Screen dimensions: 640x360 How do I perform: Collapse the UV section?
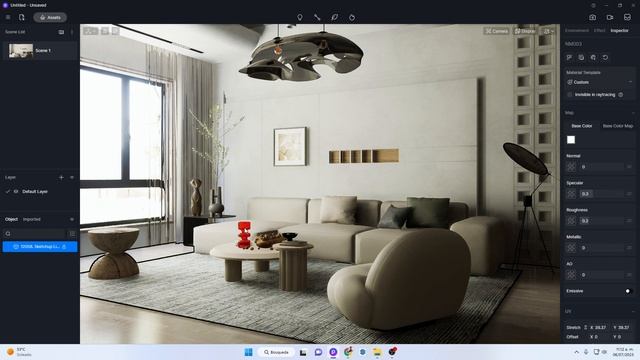tap(633, 311)
